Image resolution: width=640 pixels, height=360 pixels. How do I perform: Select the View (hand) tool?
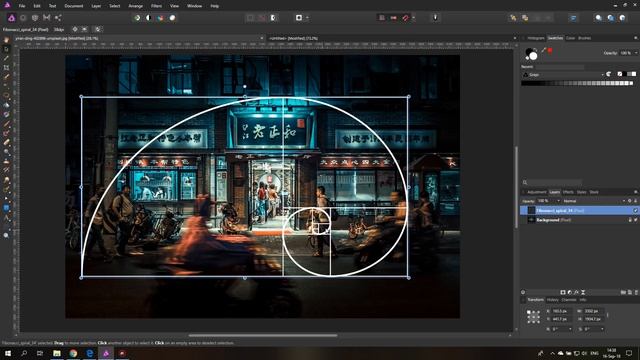[x=6, y=40]
